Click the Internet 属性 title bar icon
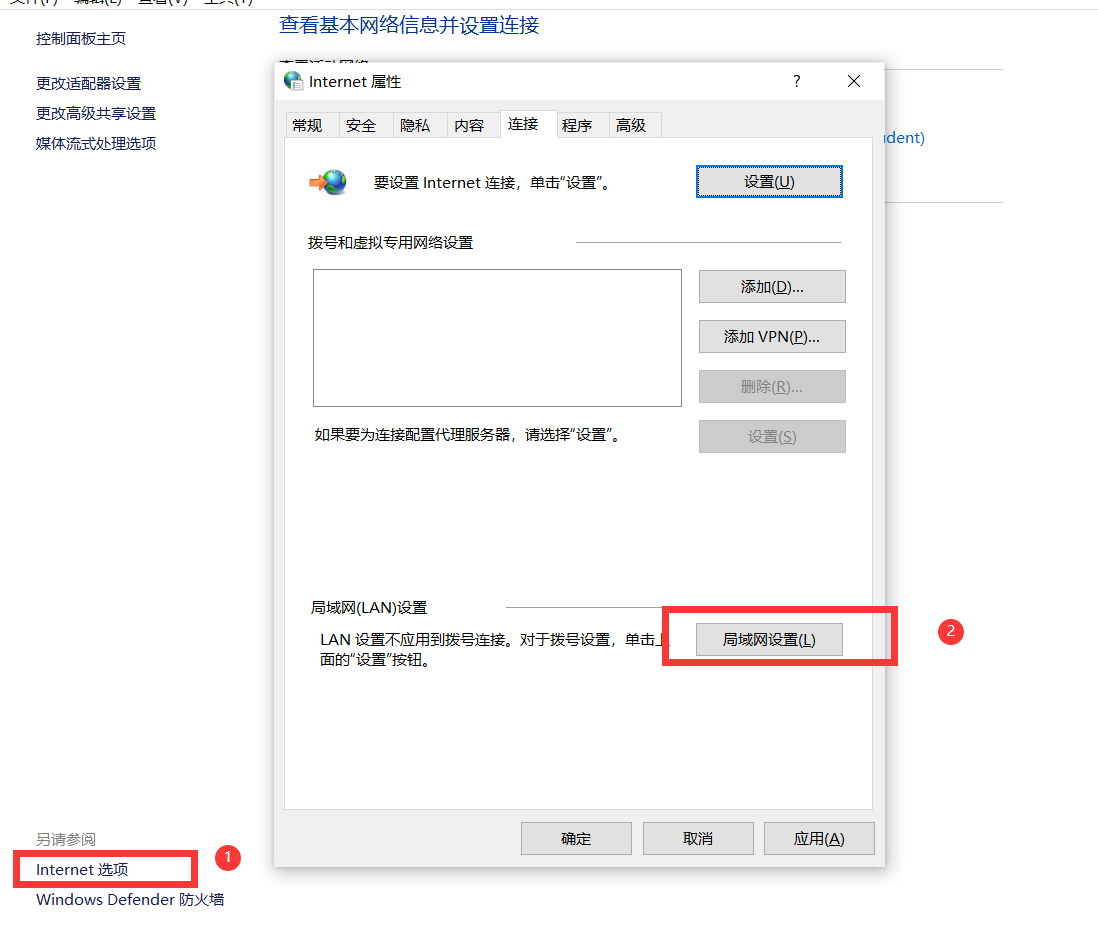 pos(291,81)
